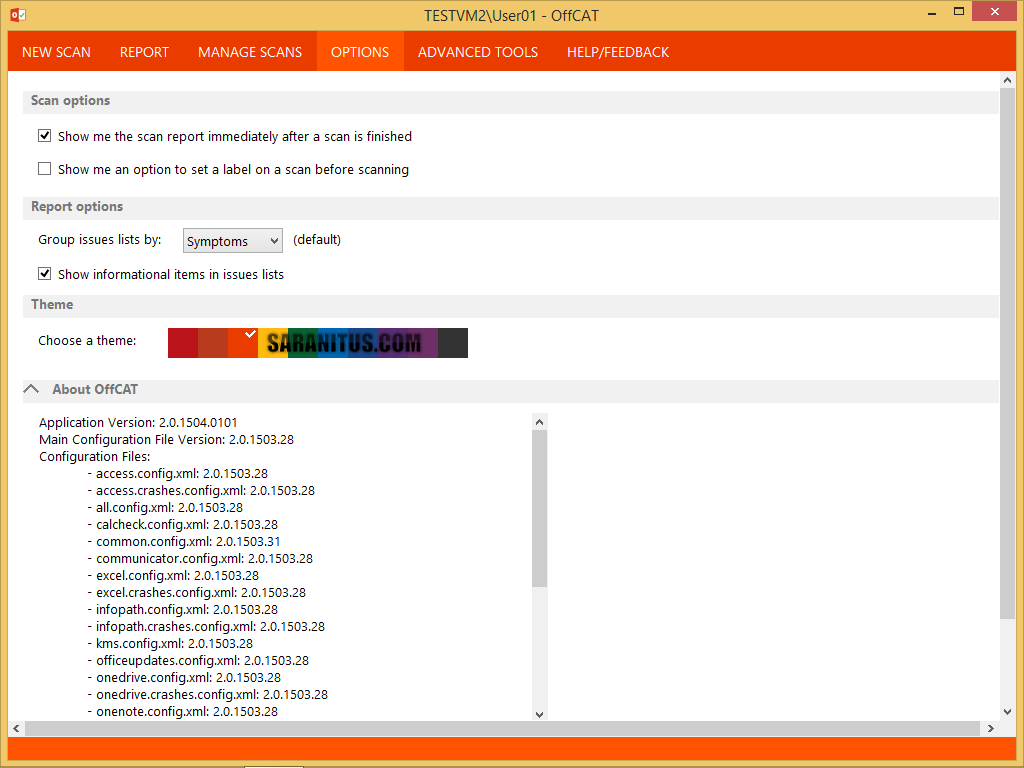Screen dimensions: 1024x768
Task: Click the infopath.crashes.config.xml entry
Action: tap(206, 626)
